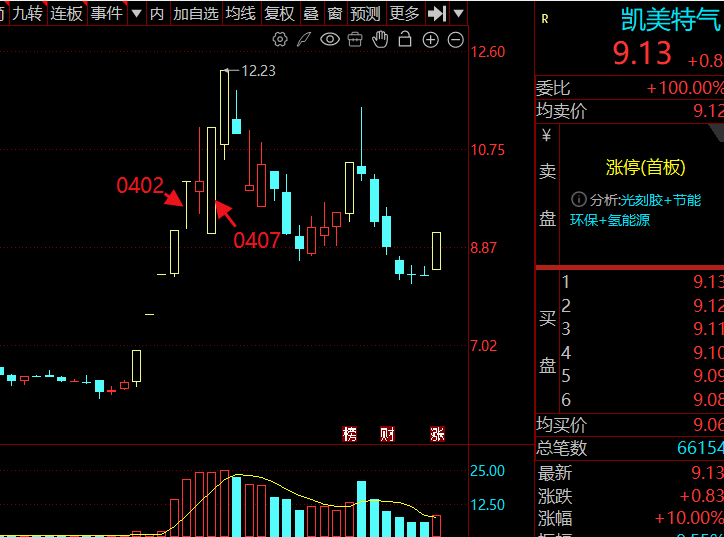Click the 凯美特气 stock name
The width and height of the screenshot is (724, 537).
coord(672,19)
